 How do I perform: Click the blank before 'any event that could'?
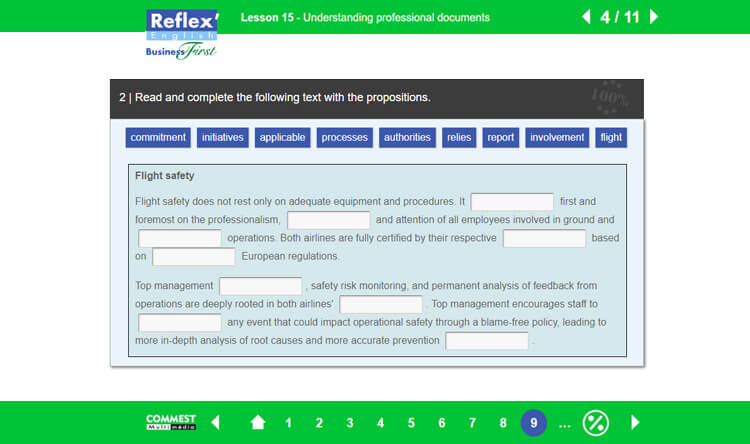click(x=179, y=322)
